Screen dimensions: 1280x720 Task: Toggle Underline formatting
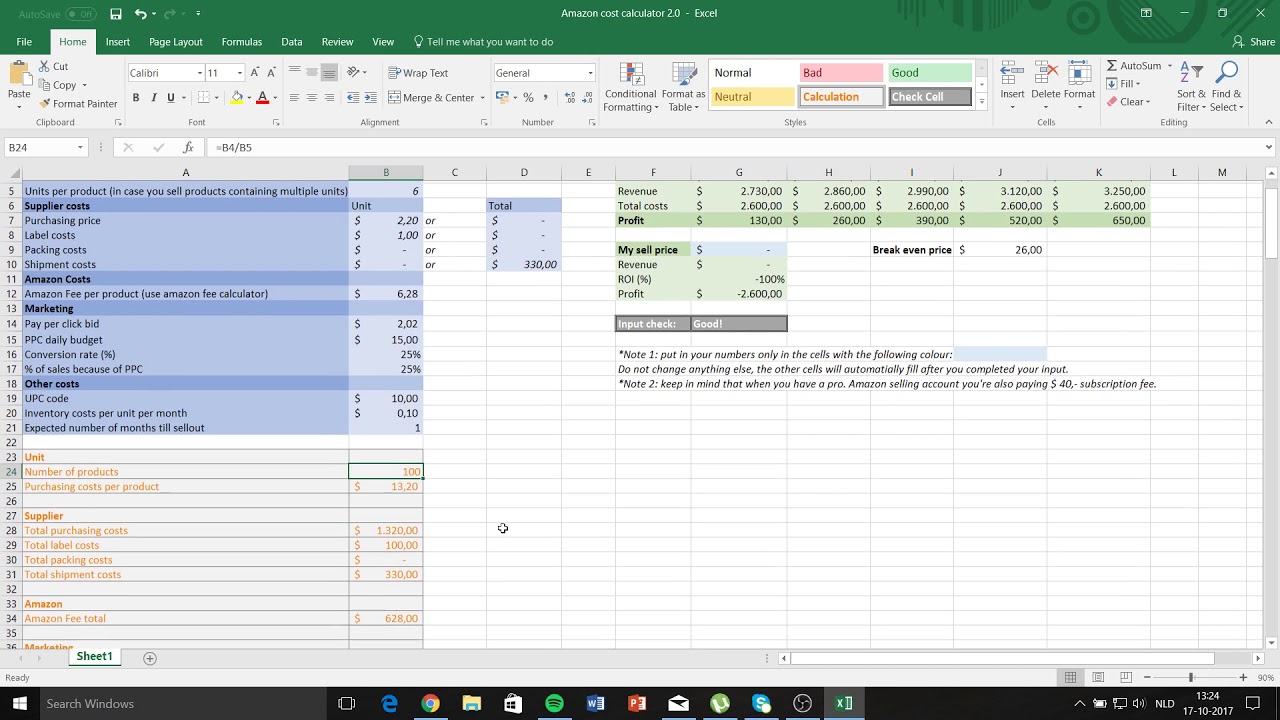click(x=171, y=98)
